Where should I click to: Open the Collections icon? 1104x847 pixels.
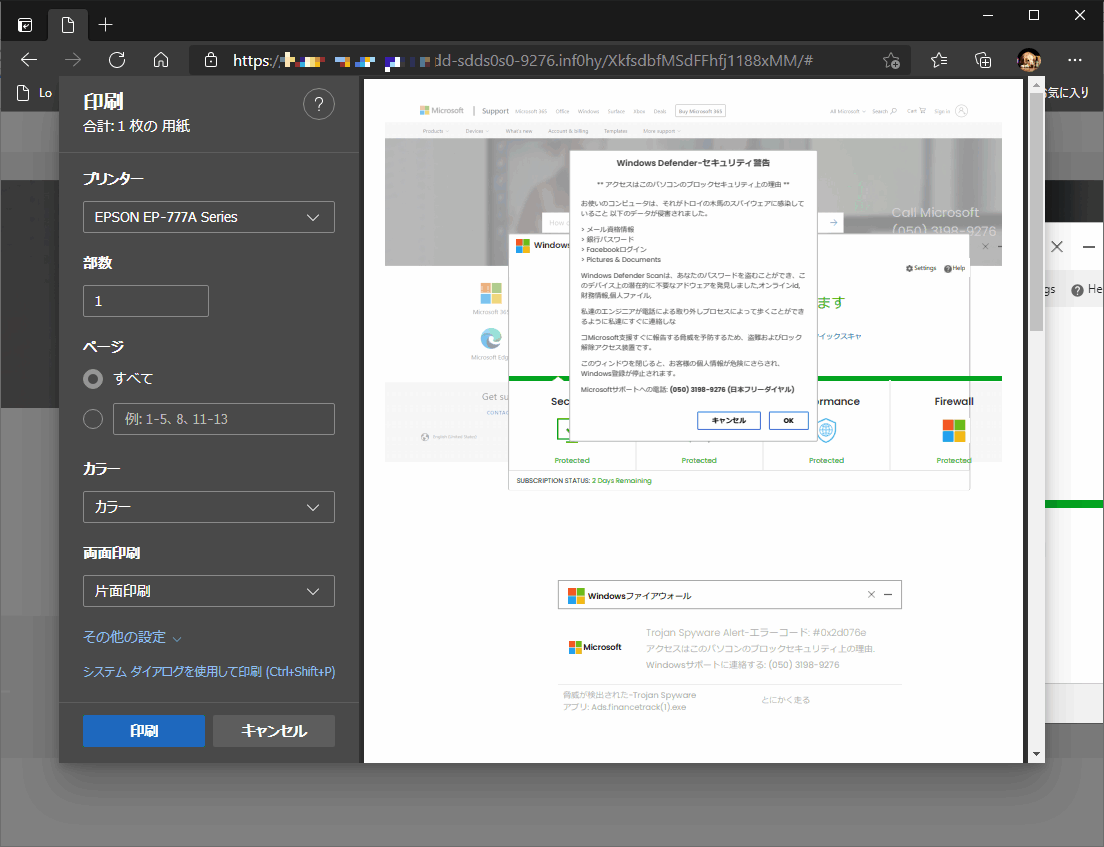pos(983,60)
